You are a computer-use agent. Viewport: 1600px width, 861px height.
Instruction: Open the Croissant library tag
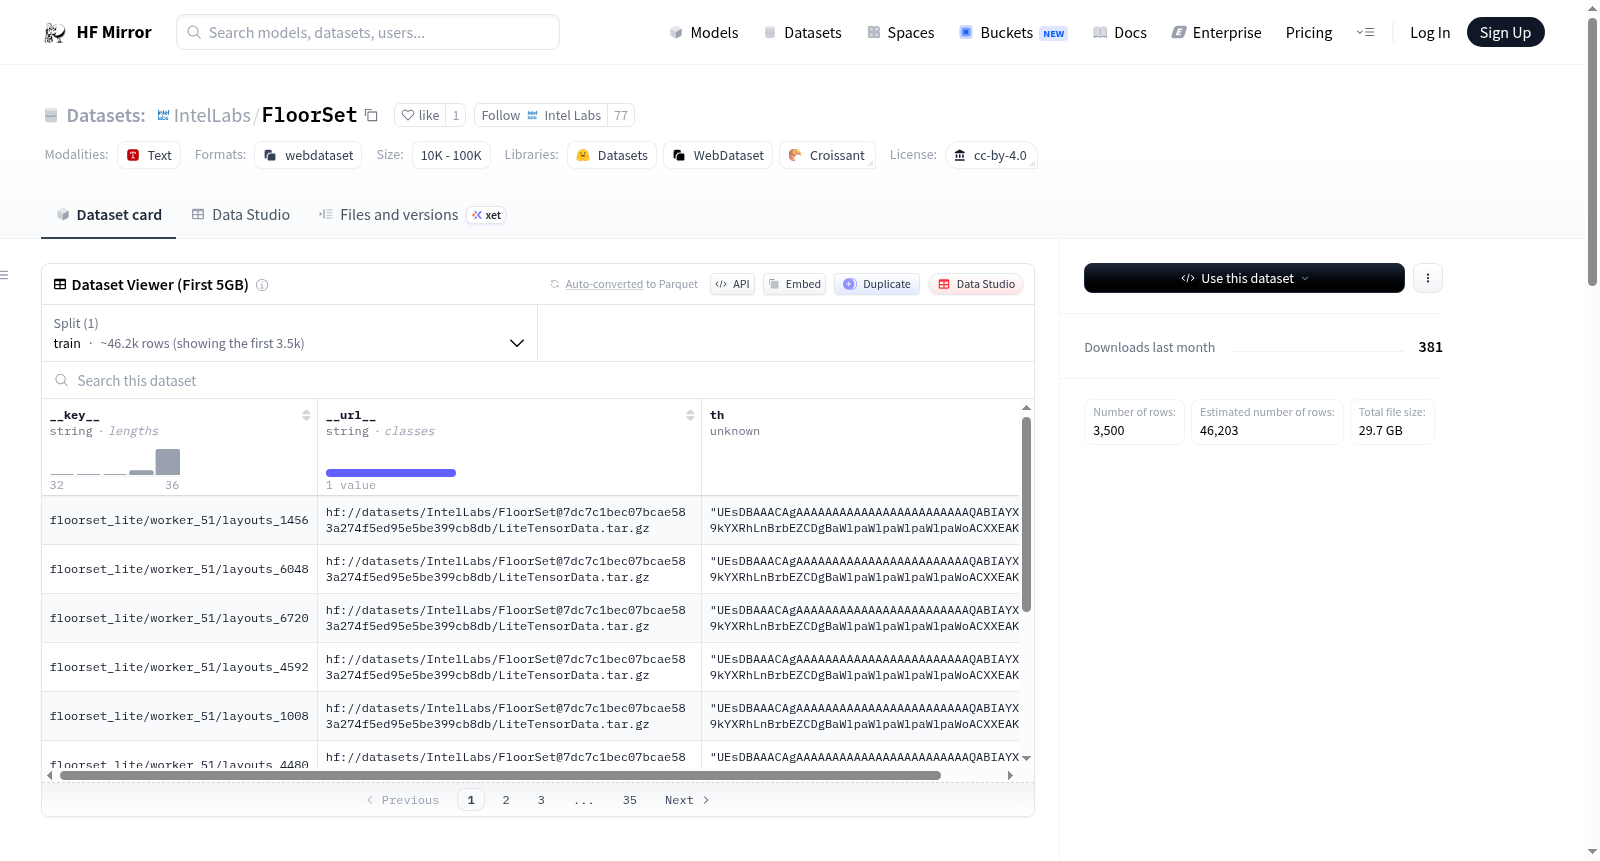point(827,155)
